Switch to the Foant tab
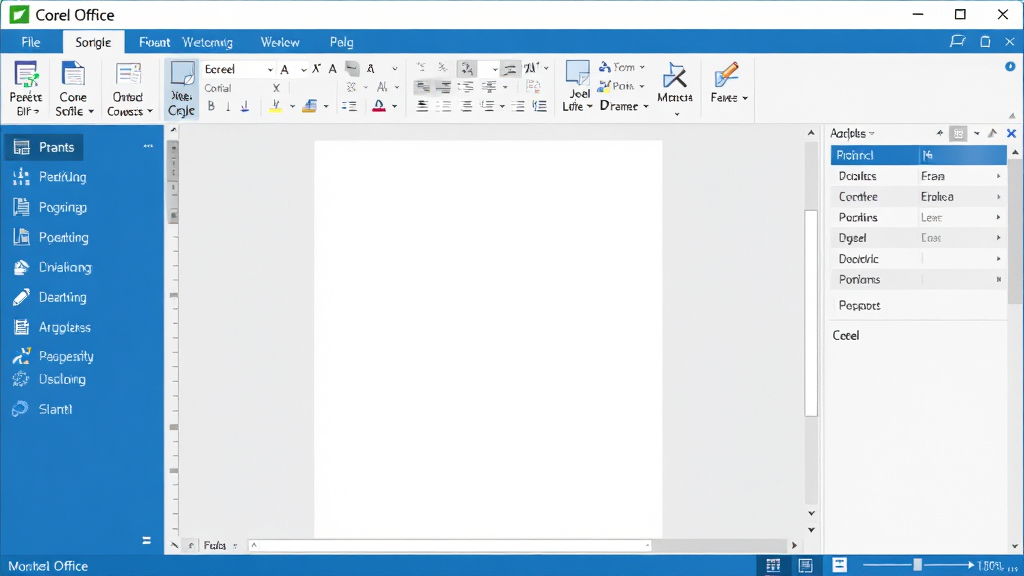The width and height of the screenshot is (1024, 576). tap(154, 42)
